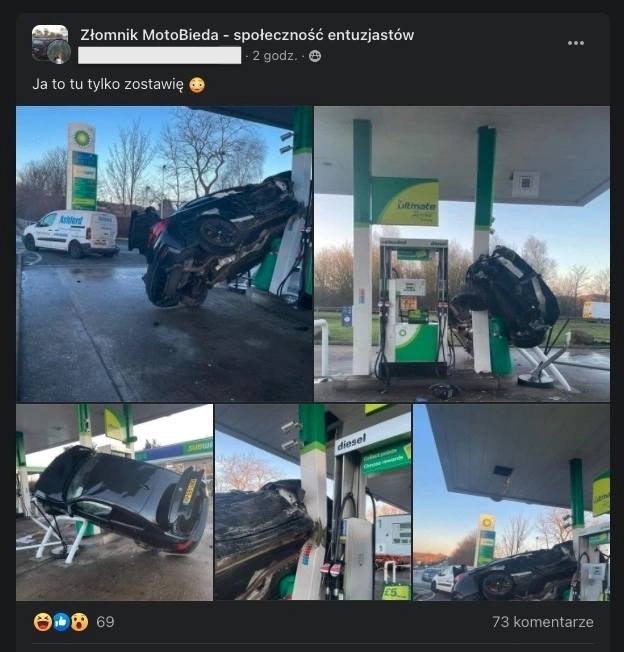
Task: Open photo with Ultimate pump sign
Action: 462,254
